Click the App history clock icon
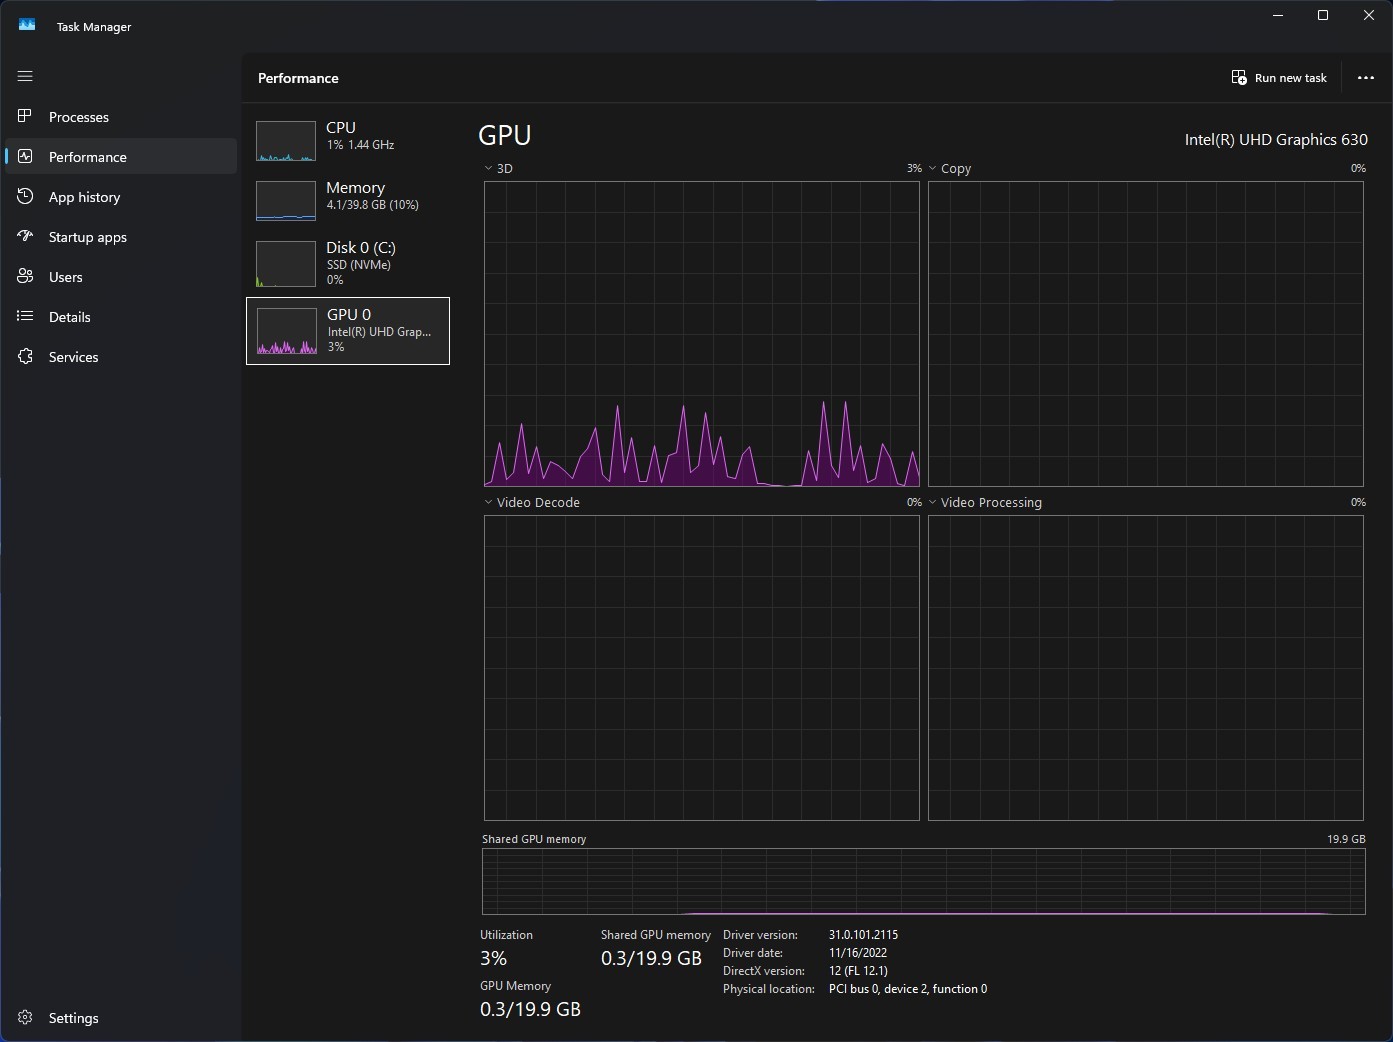 tap(25, 197)
